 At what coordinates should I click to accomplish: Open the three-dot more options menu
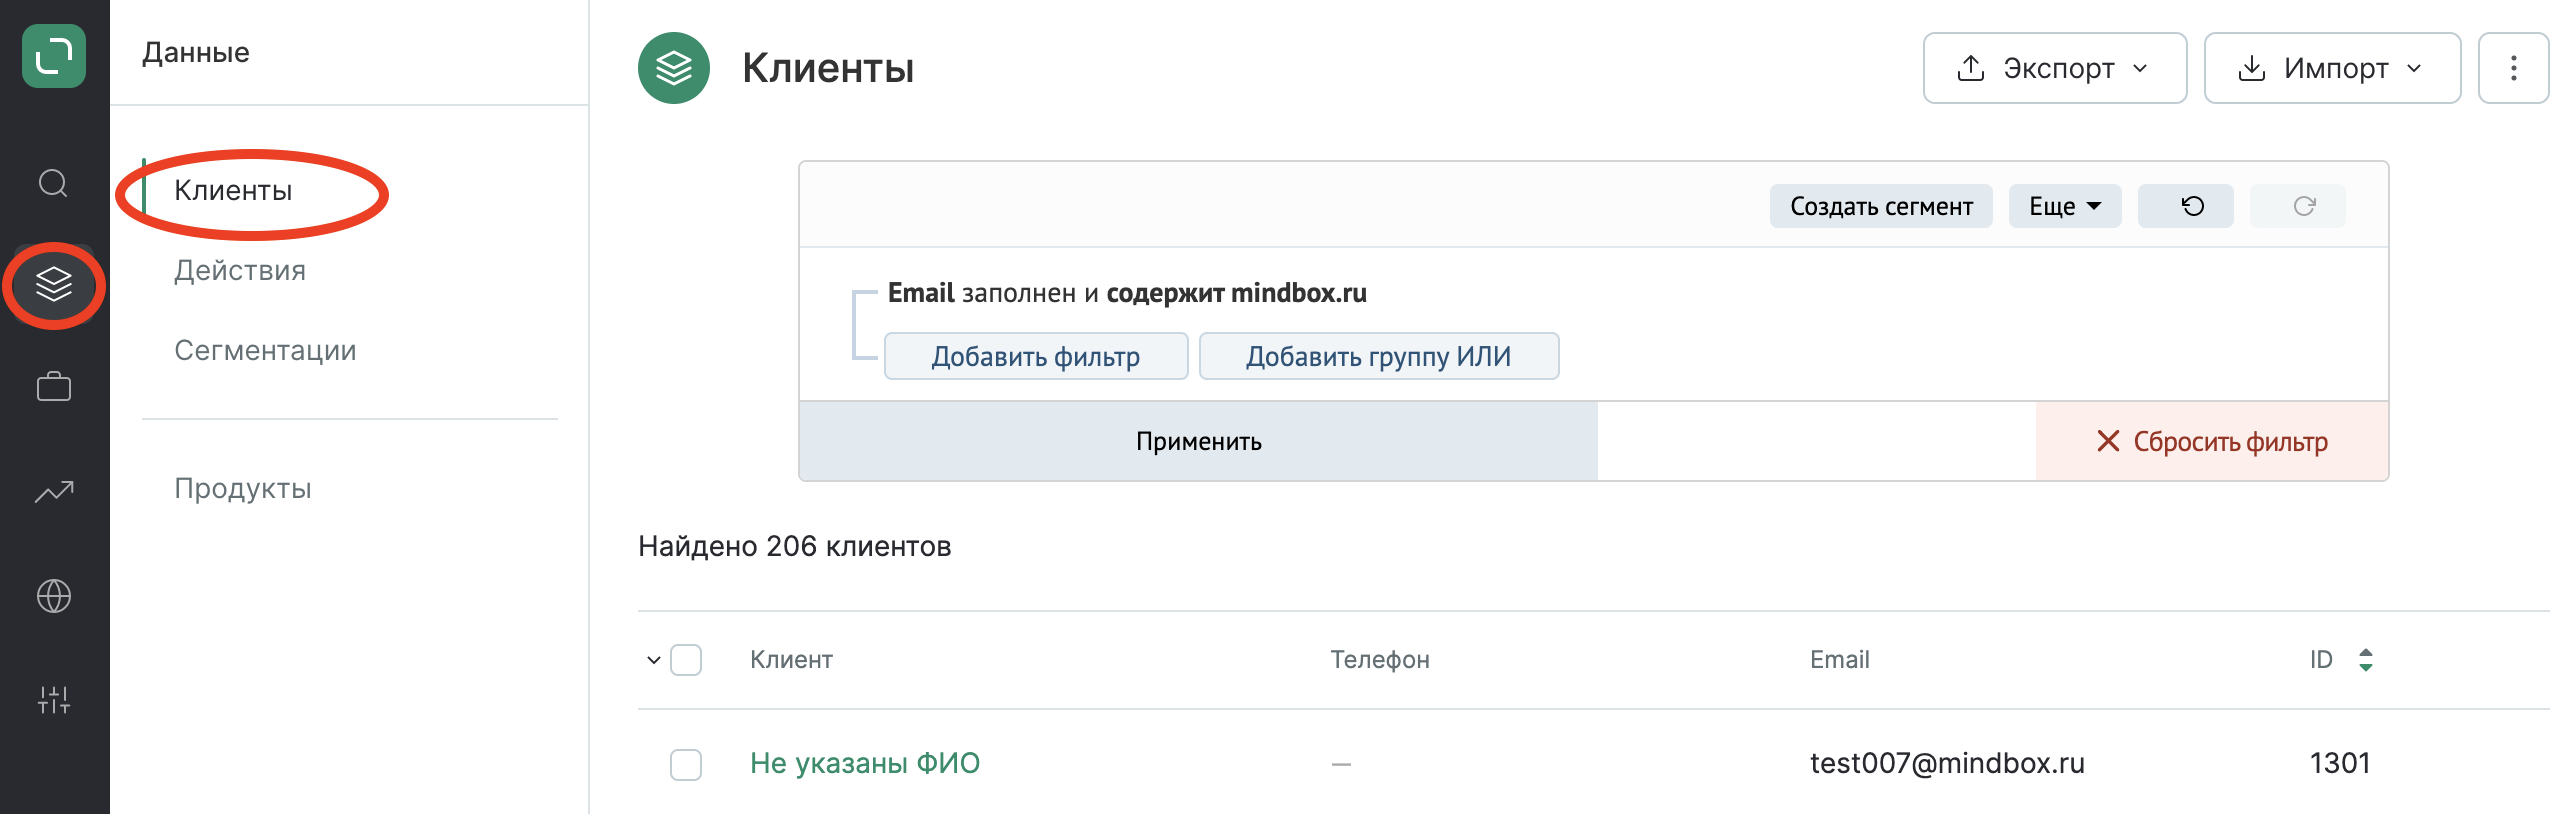point(2513,68)
